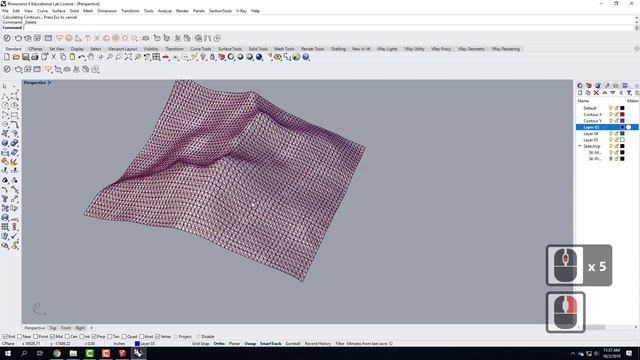
Task: Click the Move Layer Down arrow
Action: tap(613, 93)
